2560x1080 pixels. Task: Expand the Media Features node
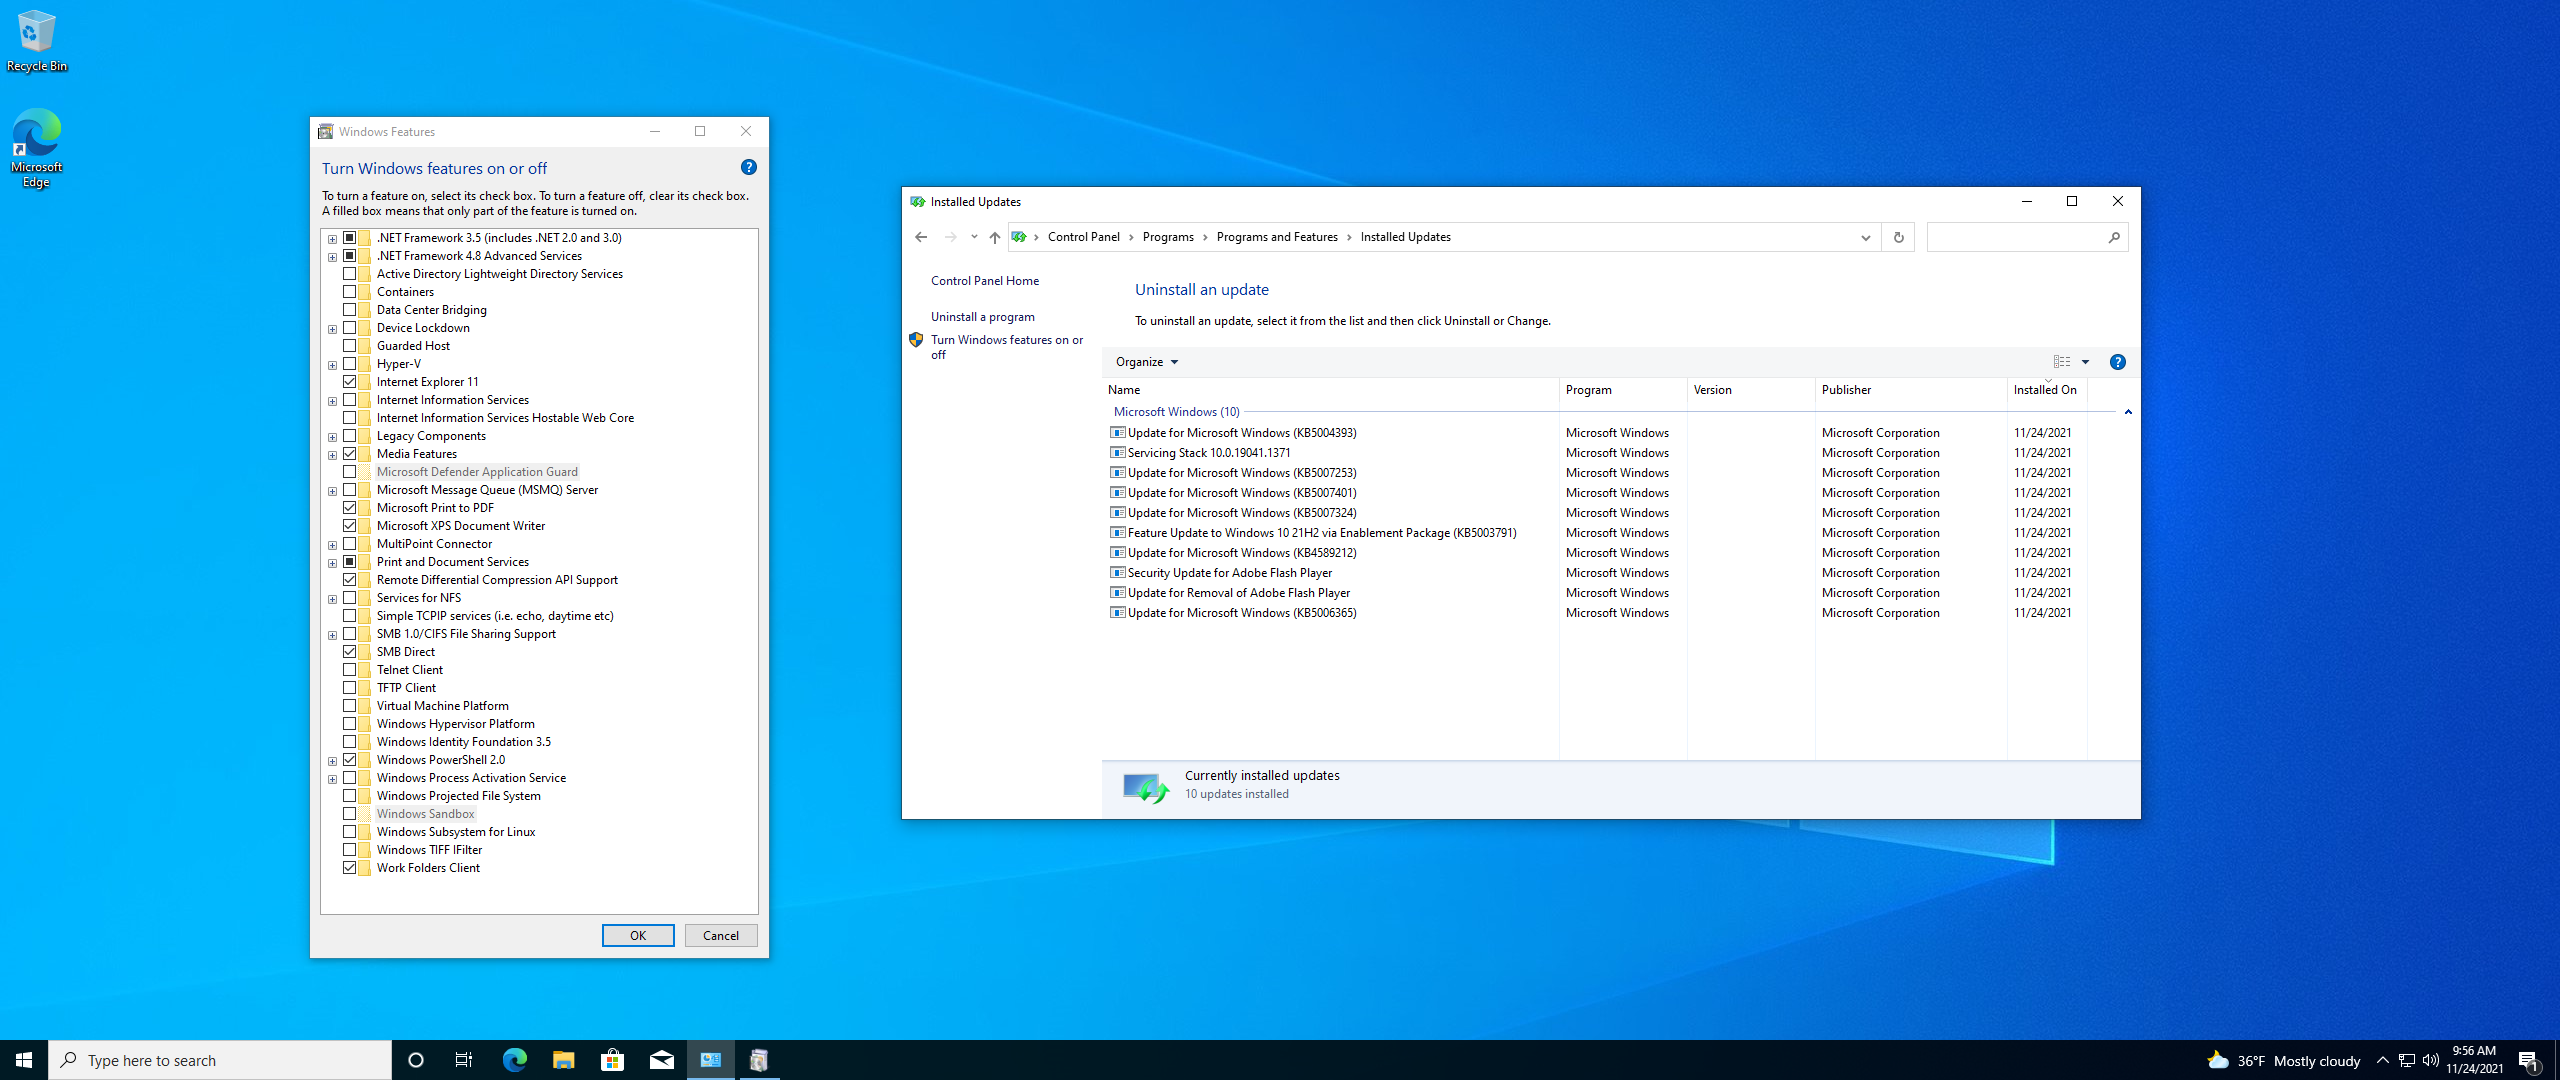click(x=332, y=455)
